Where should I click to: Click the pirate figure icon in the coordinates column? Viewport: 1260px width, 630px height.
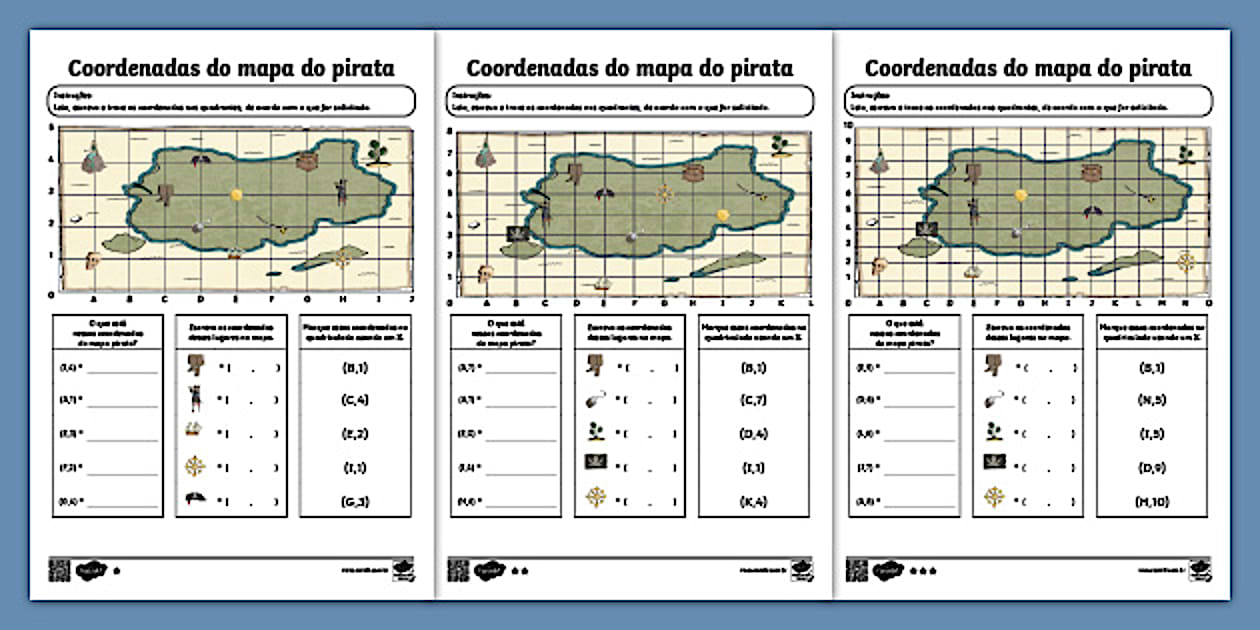point(194,397)
